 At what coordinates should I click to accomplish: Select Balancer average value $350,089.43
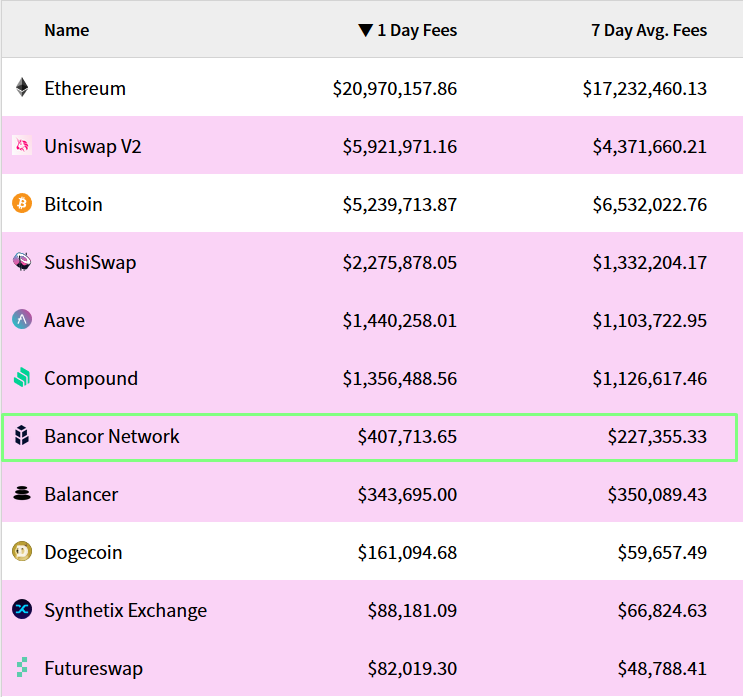click(658, 494)
